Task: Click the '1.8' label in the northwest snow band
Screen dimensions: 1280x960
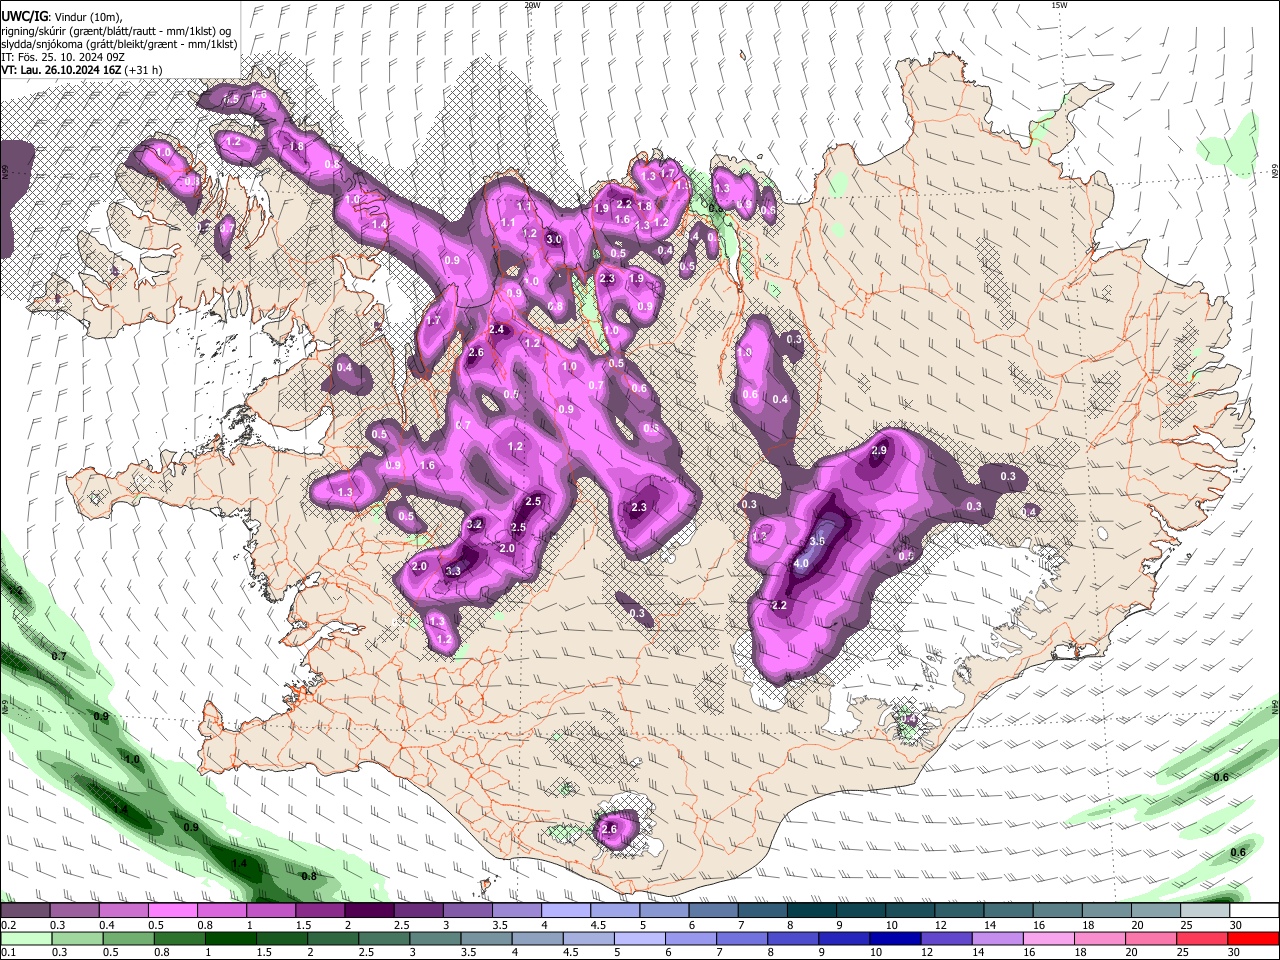Action: click(296, 147)
